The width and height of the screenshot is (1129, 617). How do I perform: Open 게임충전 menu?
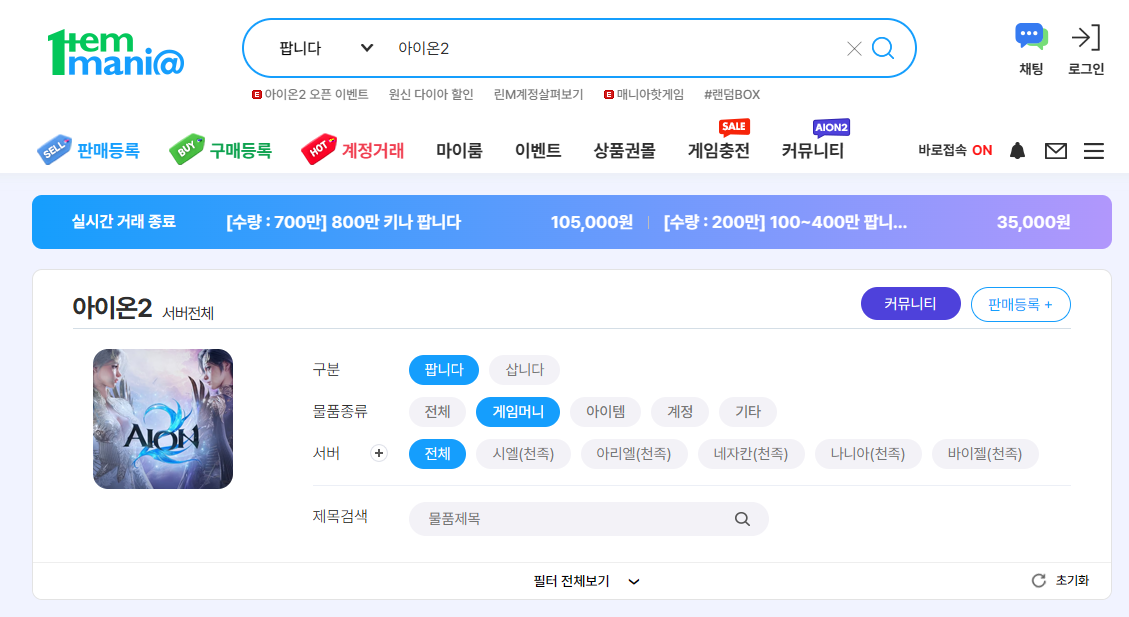point(719,150)
